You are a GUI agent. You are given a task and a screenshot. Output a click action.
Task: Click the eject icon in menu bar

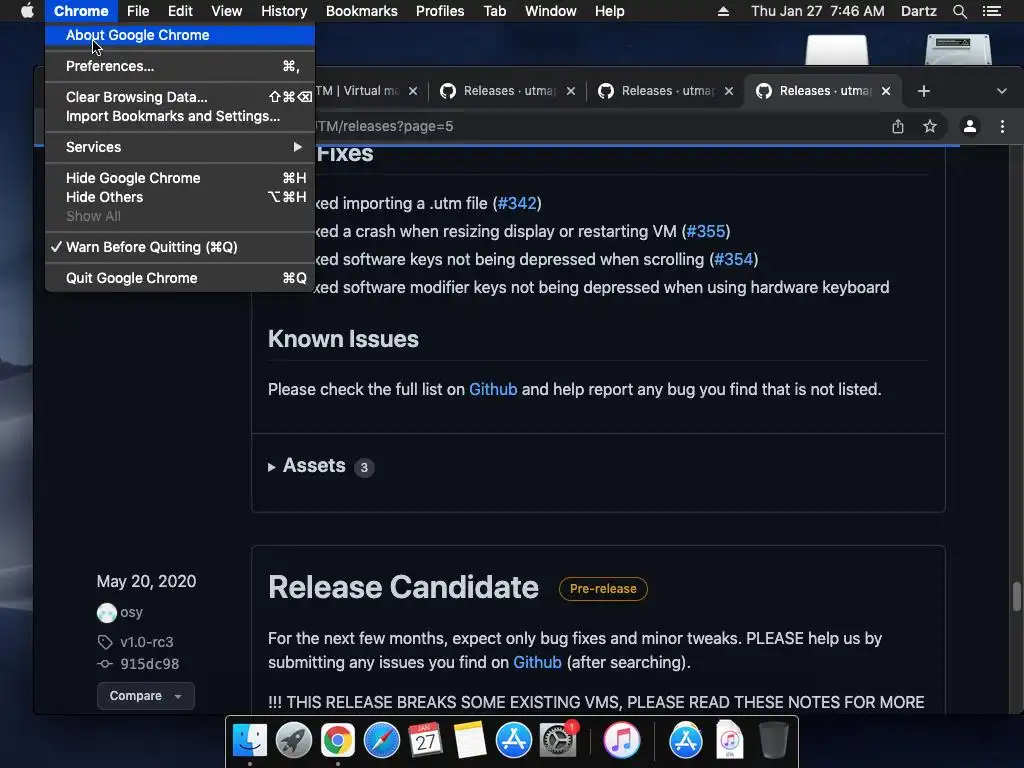[x=723, y=11]
